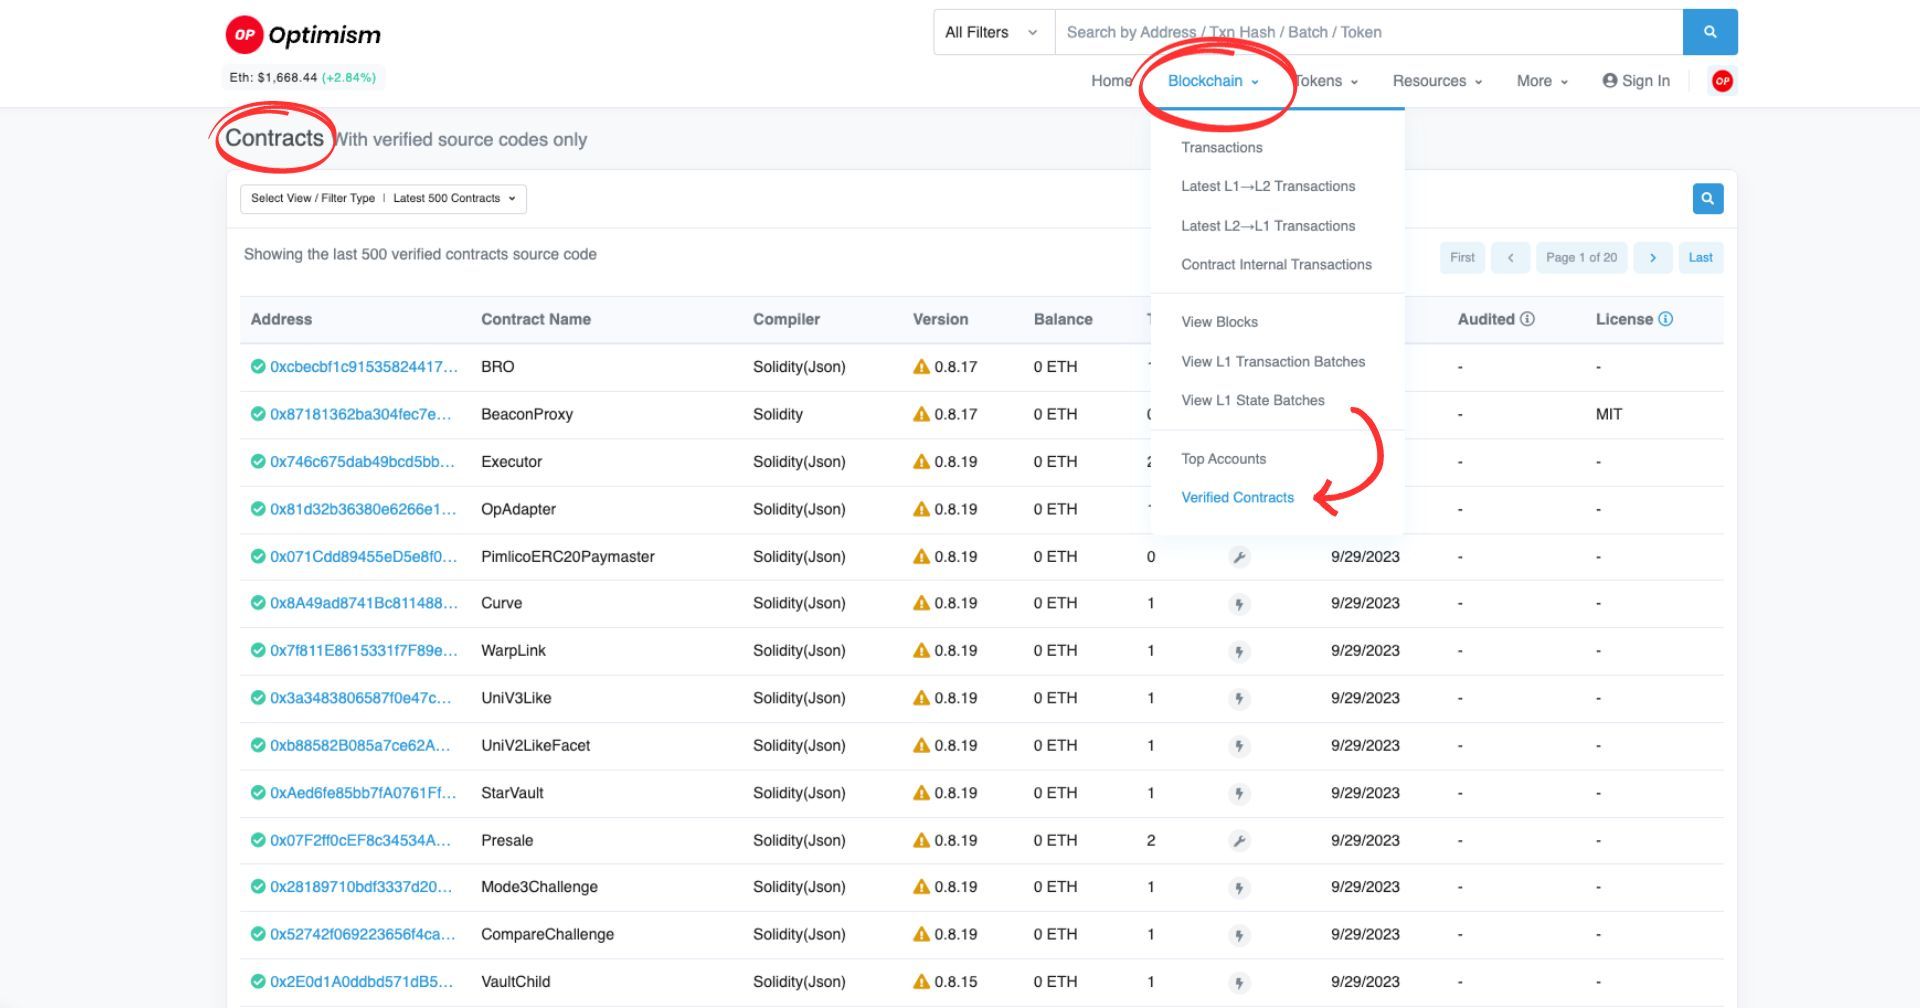Click the user icon next to Sign In
The height and width of the screenshot is (1008, 1920).
[1610, 81]
